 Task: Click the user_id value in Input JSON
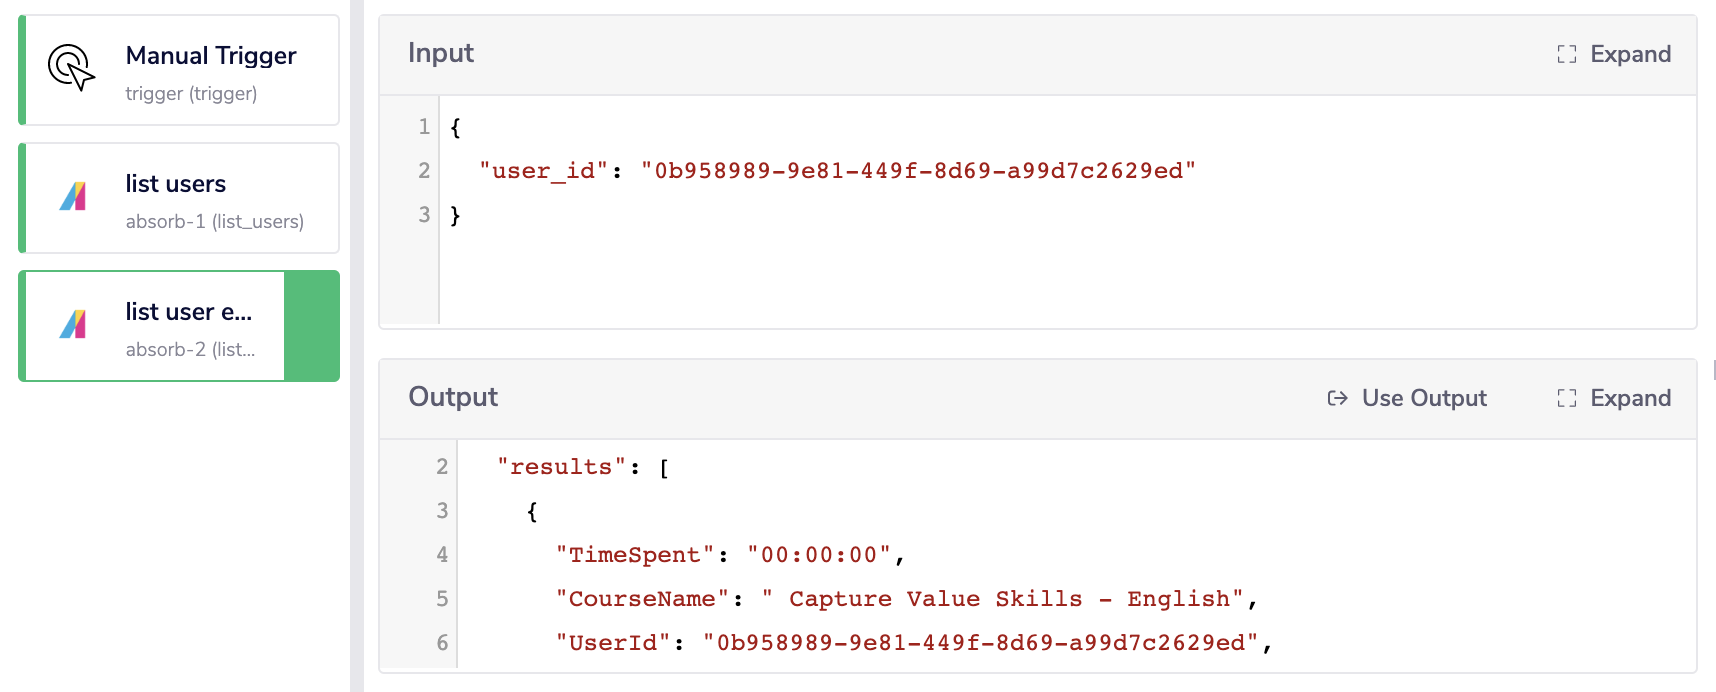tap(920, 170)
